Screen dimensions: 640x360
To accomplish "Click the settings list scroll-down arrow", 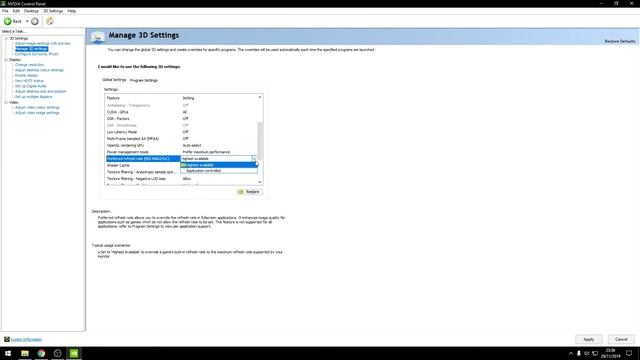I will 260,182.
